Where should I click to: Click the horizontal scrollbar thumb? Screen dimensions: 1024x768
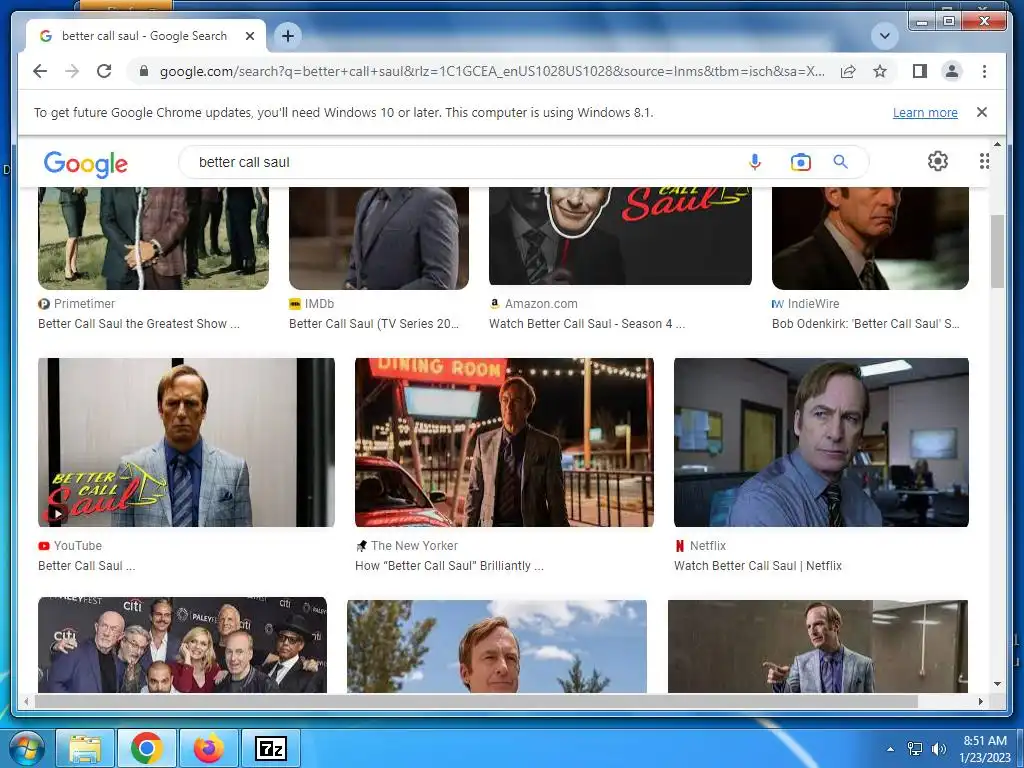click(x=476, y=701)
